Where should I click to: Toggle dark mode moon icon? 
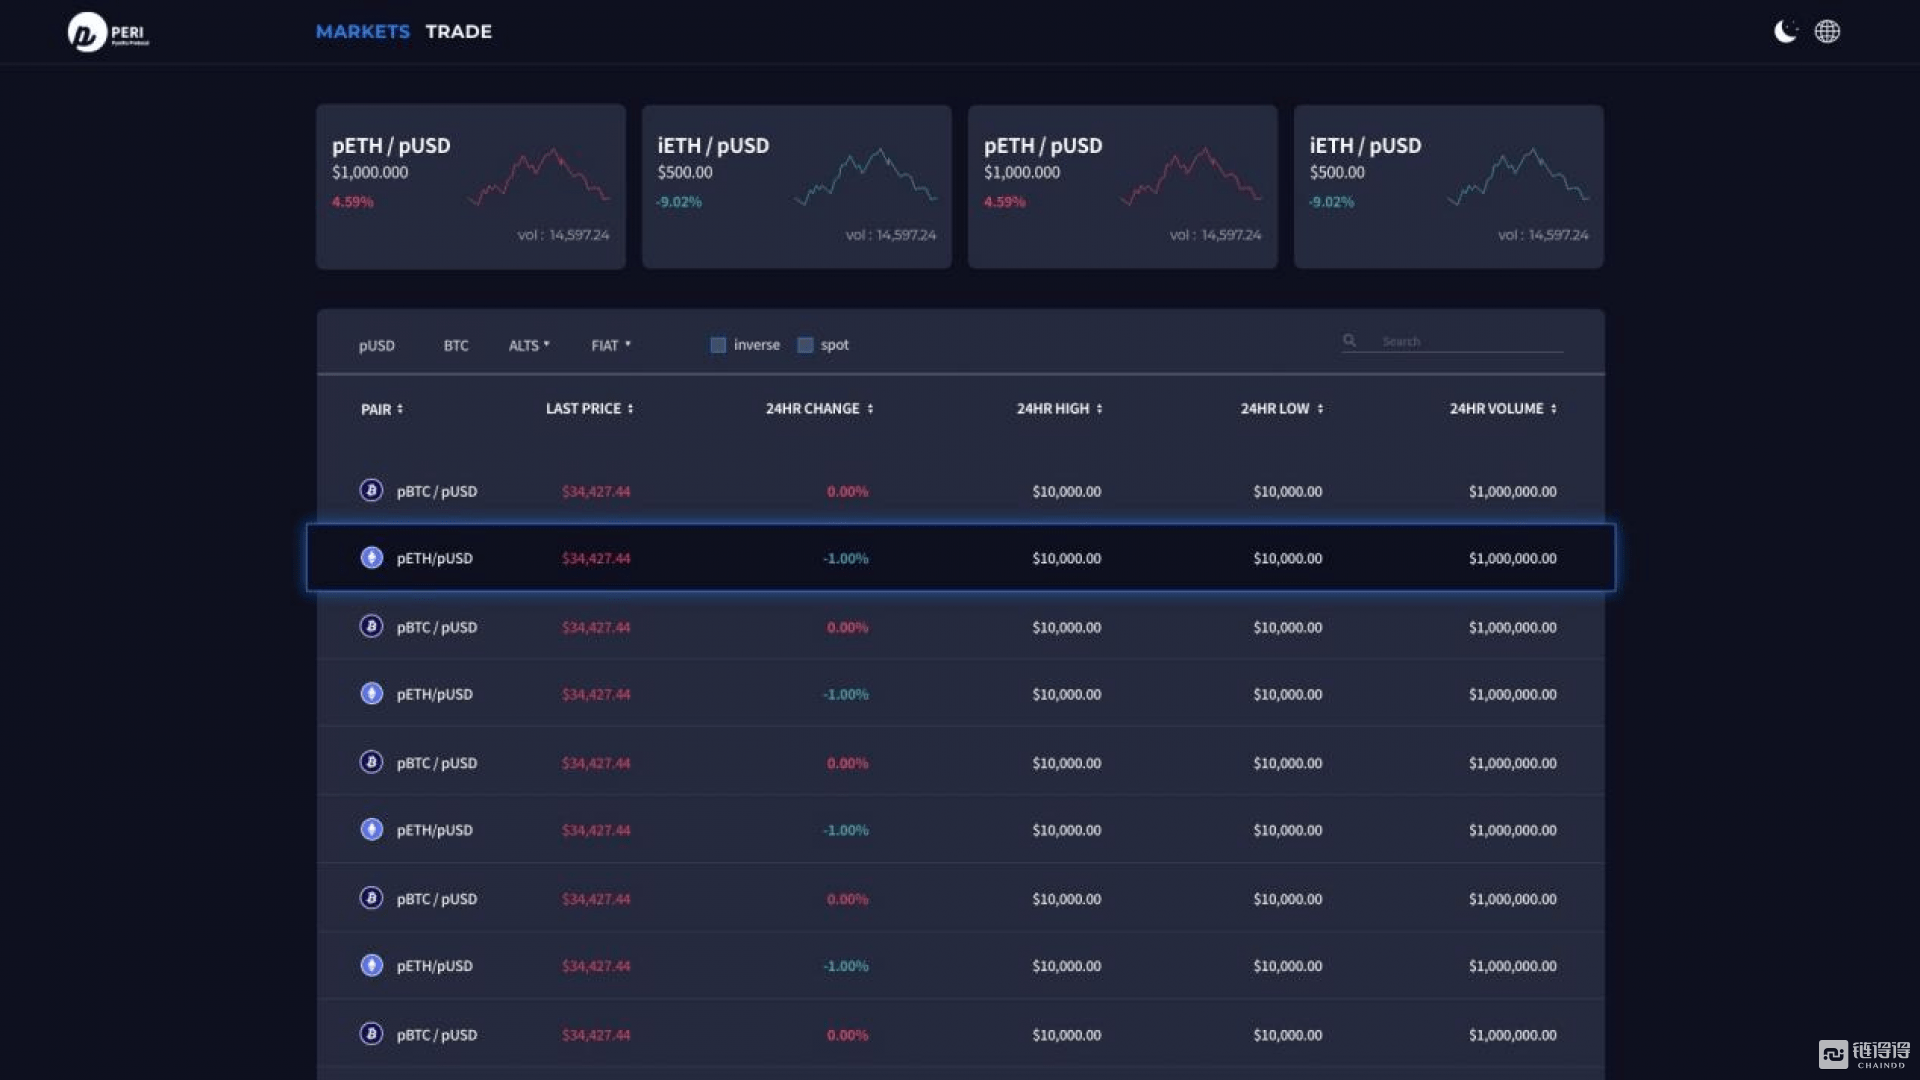1785,31
